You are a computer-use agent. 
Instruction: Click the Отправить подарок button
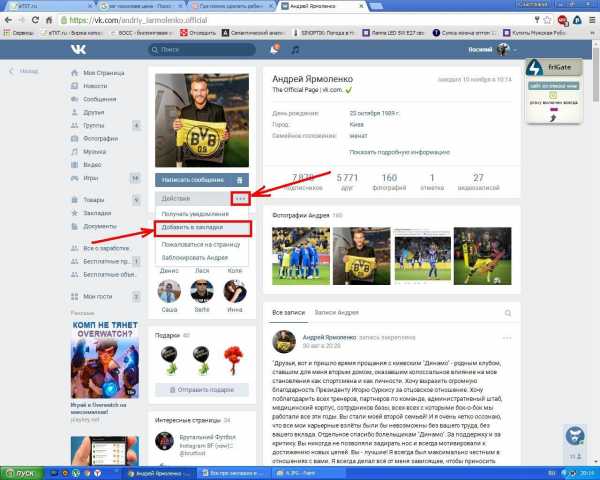pyautogui.click(x=202, y=390)
